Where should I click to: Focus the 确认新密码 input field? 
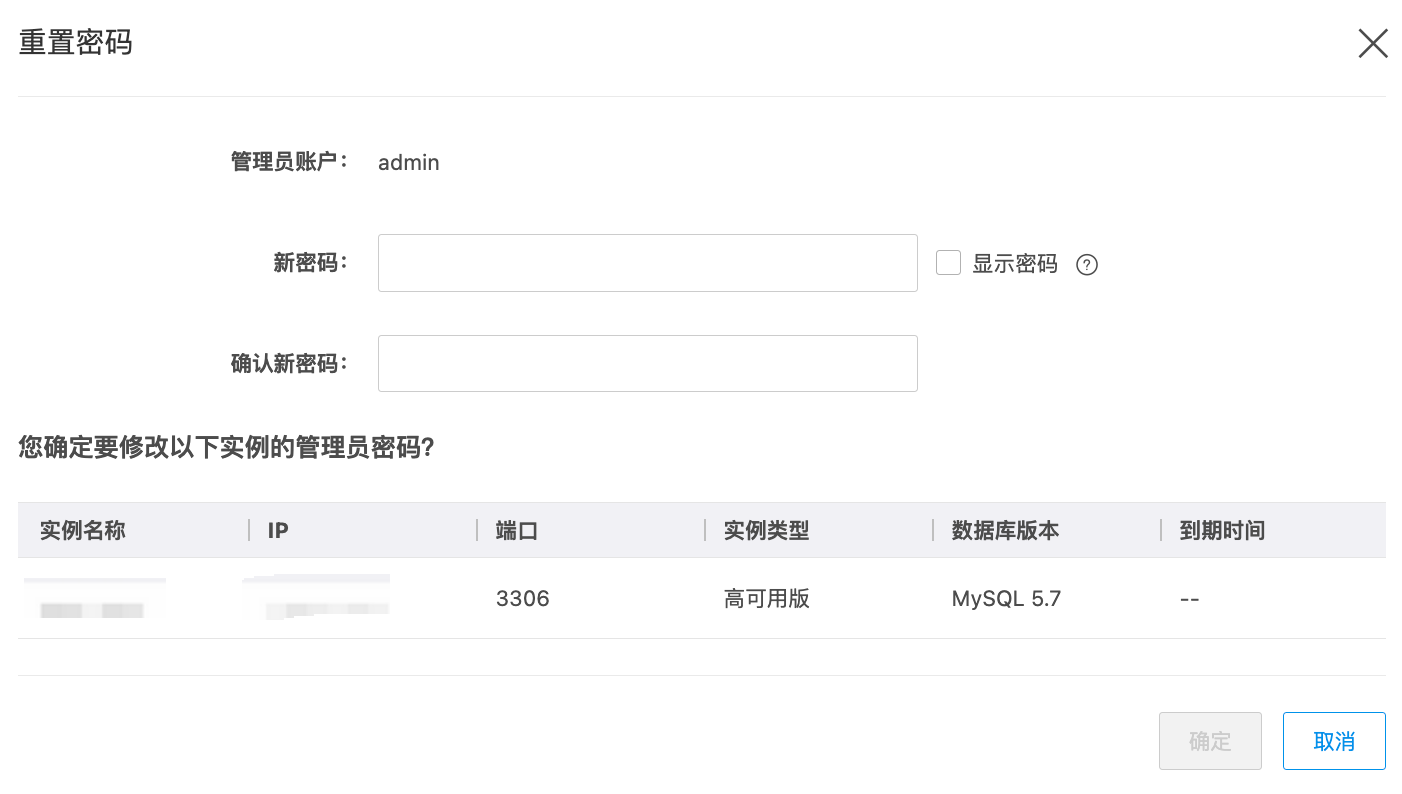(x=647, y=363)
